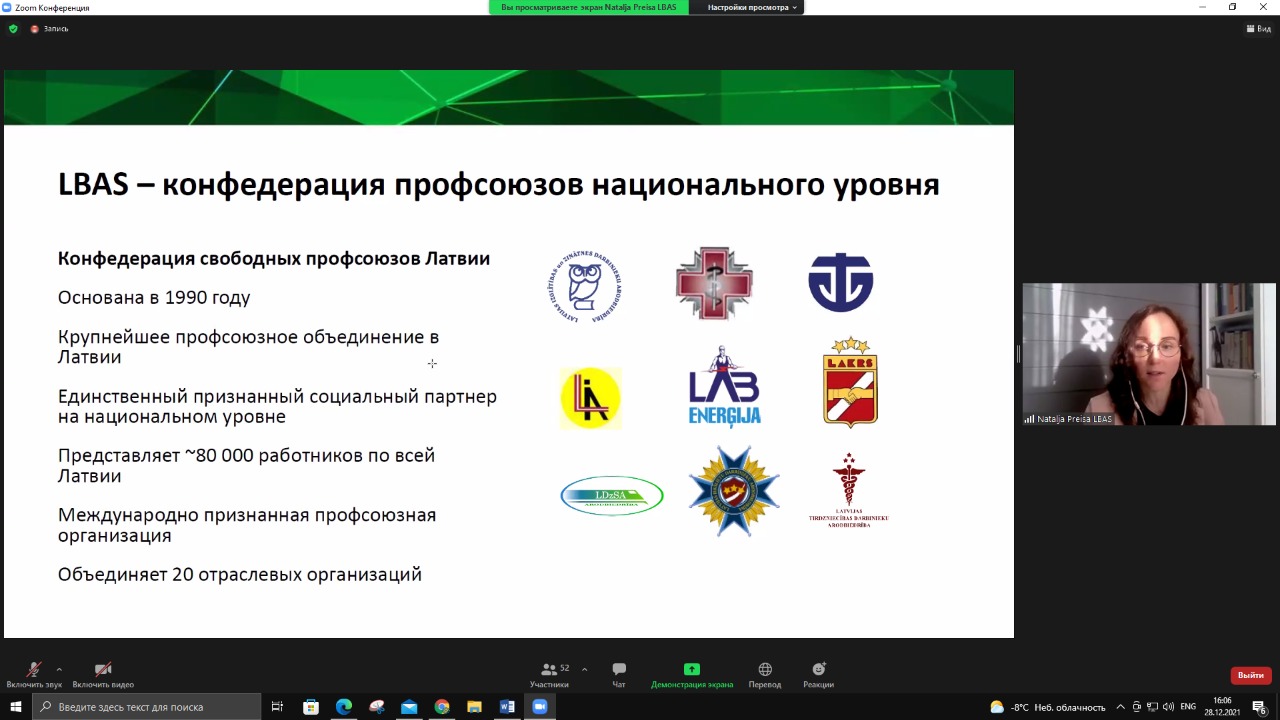This screenshot has width=1280, height=720.
Task: Open Google Chrome from the taskbar
Action: pos(442,707)
